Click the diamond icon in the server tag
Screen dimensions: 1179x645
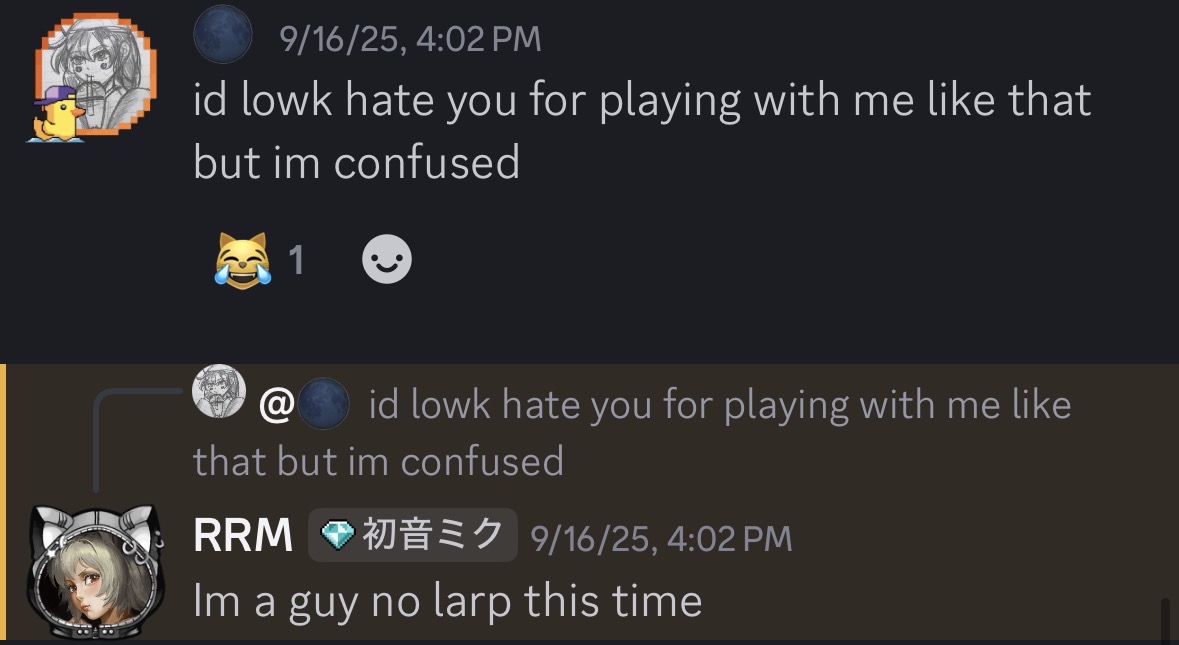coord(338,535)
